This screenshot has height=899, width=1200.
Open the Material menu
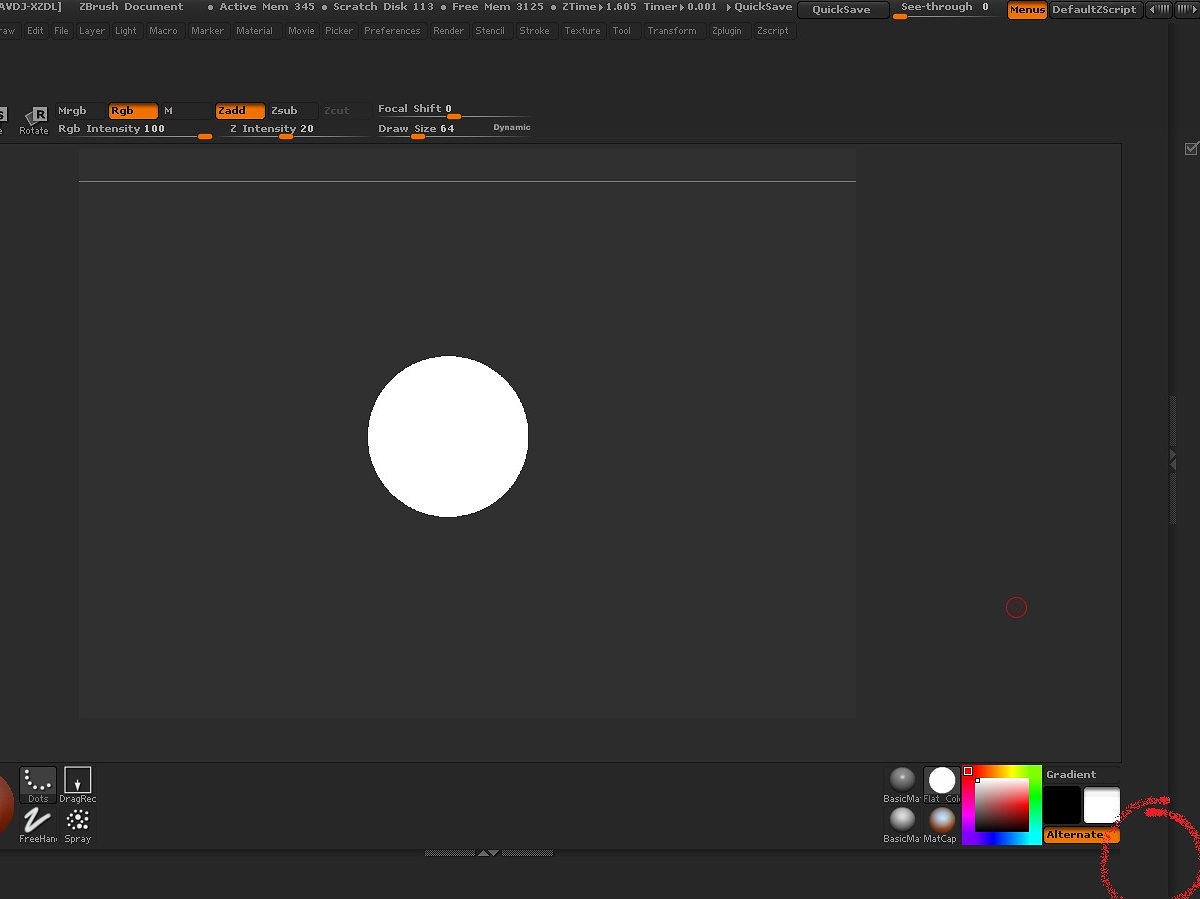pyautogui.click(x=254, y=31)
